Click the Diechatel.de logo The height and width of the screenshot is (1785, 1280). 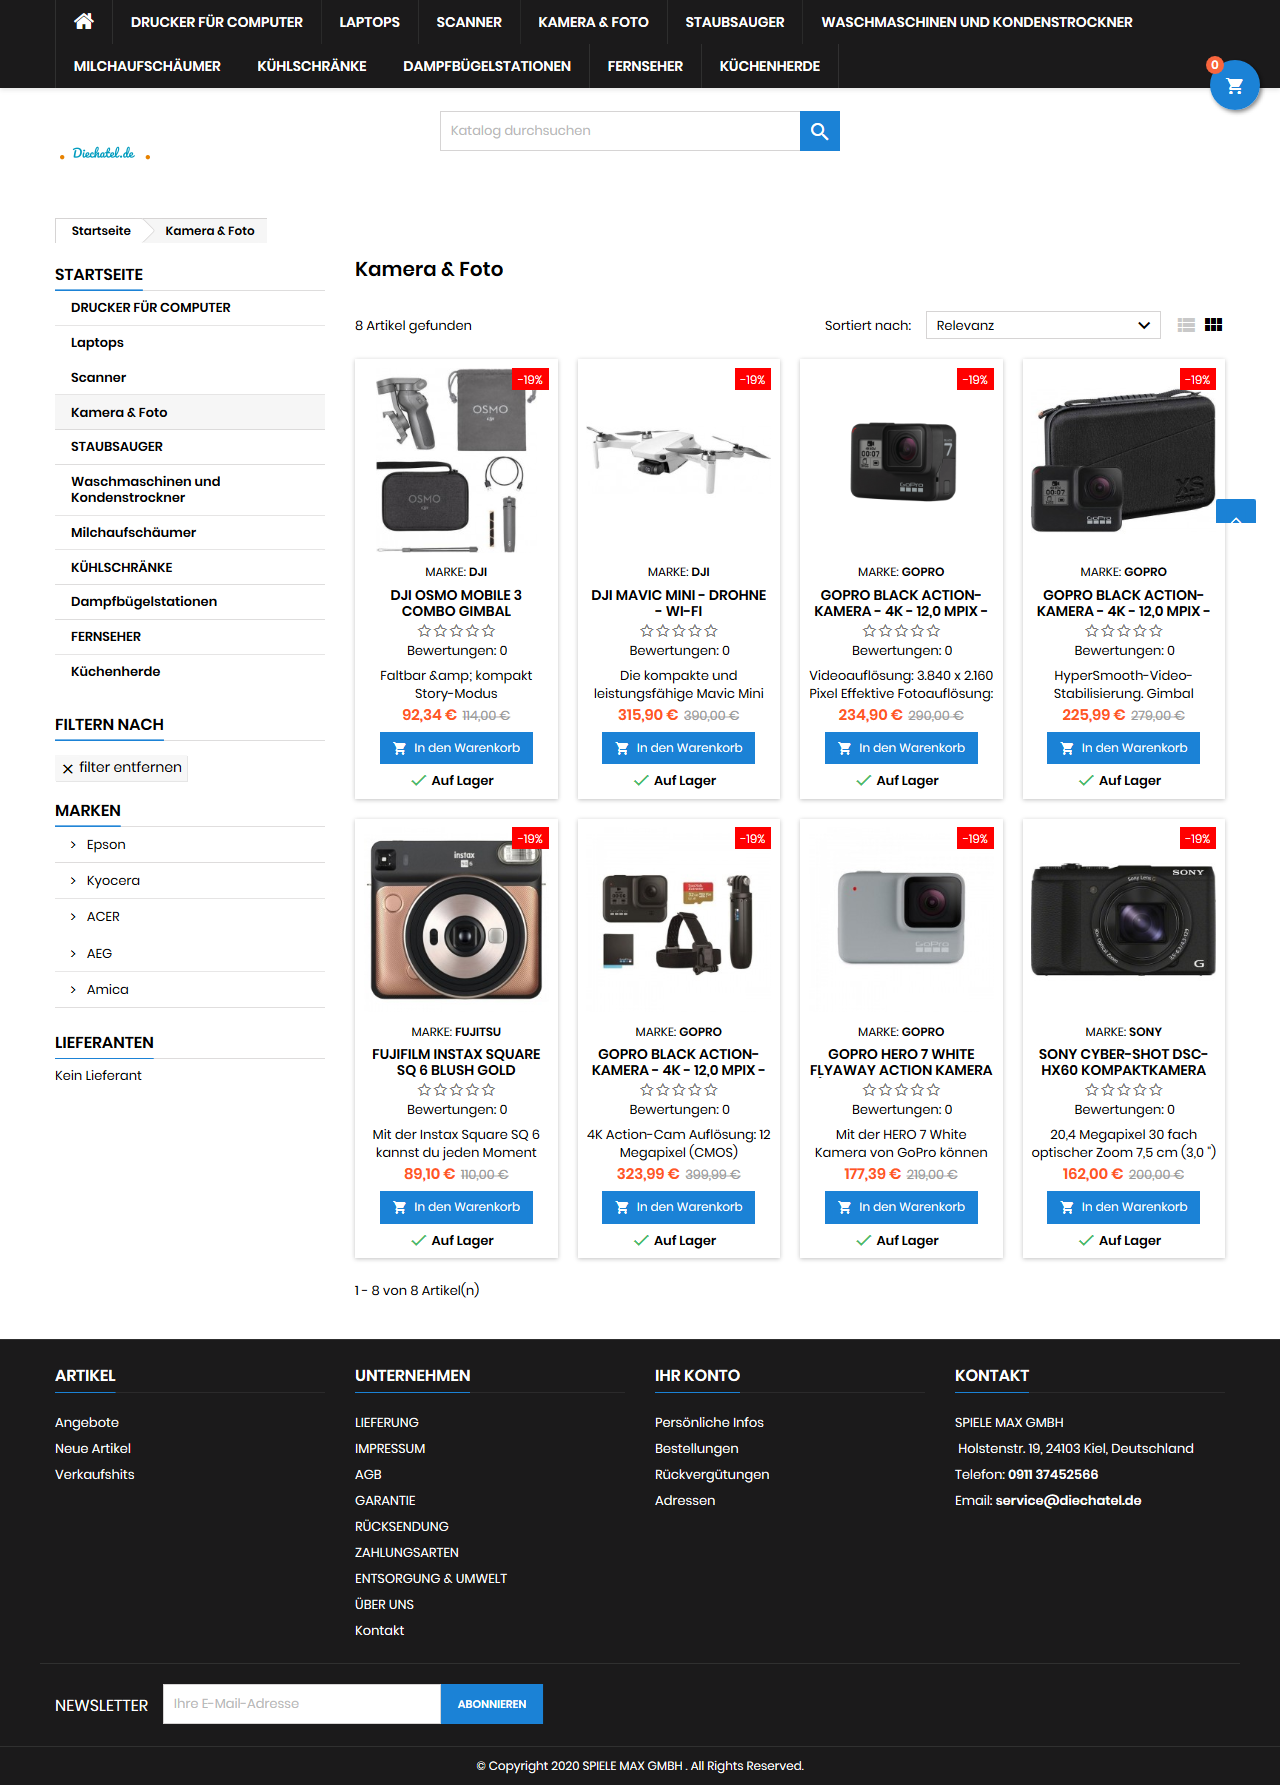point(105,153)
